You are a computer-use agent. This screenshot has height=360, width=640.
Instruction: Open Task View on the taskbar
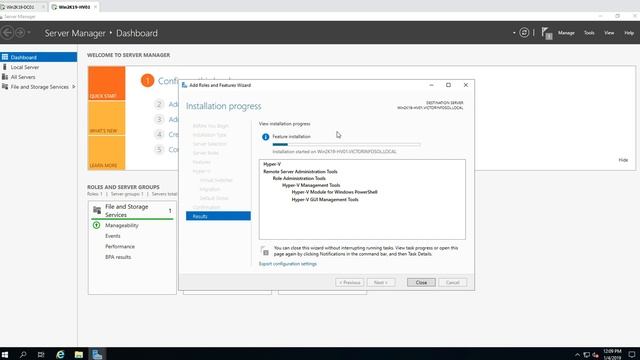click(41, 354)
